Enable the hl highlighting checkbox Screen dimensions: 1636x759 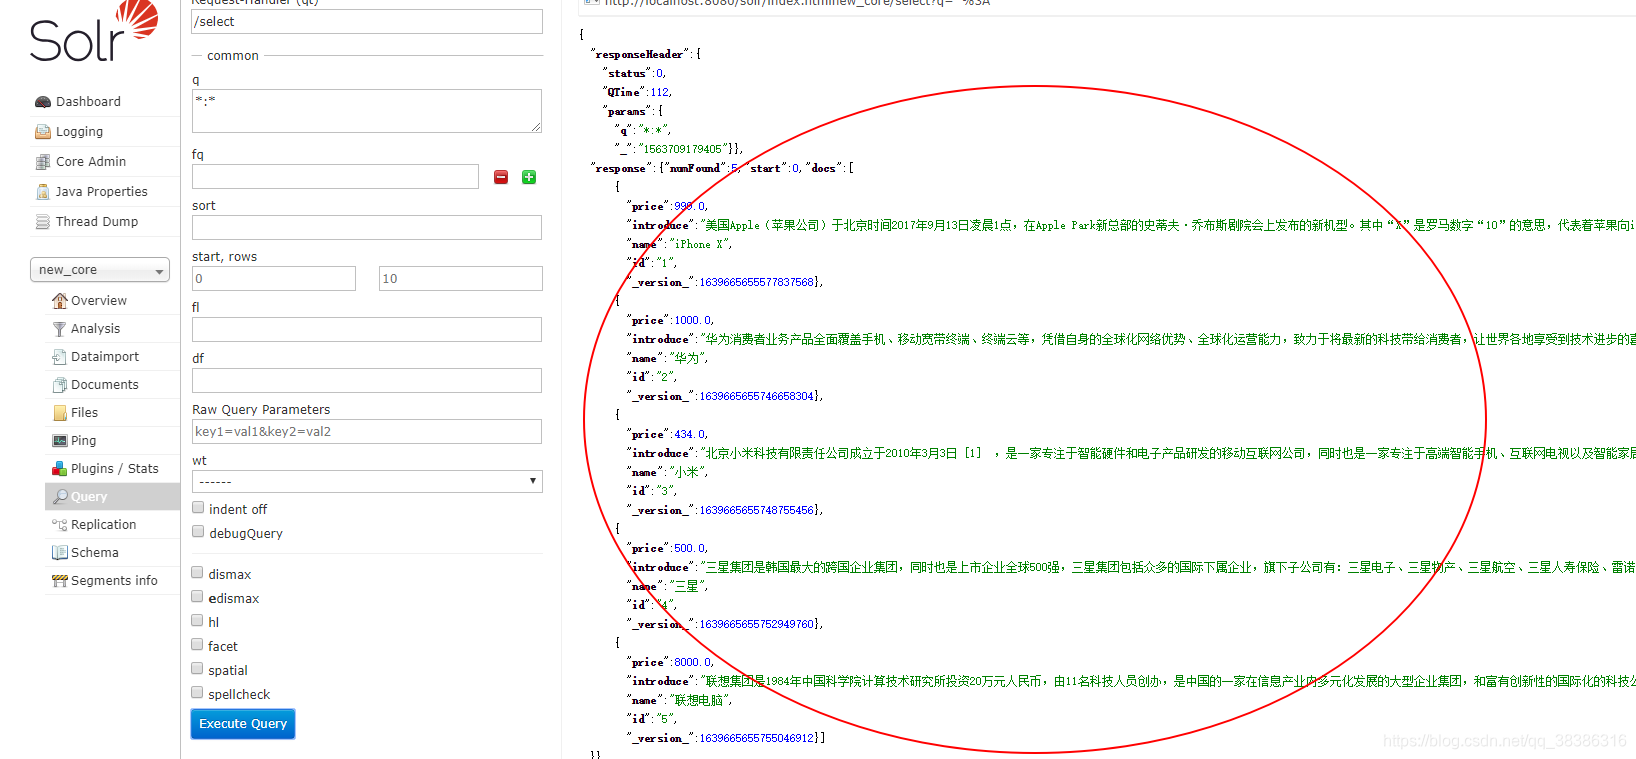tap(197, 621)
